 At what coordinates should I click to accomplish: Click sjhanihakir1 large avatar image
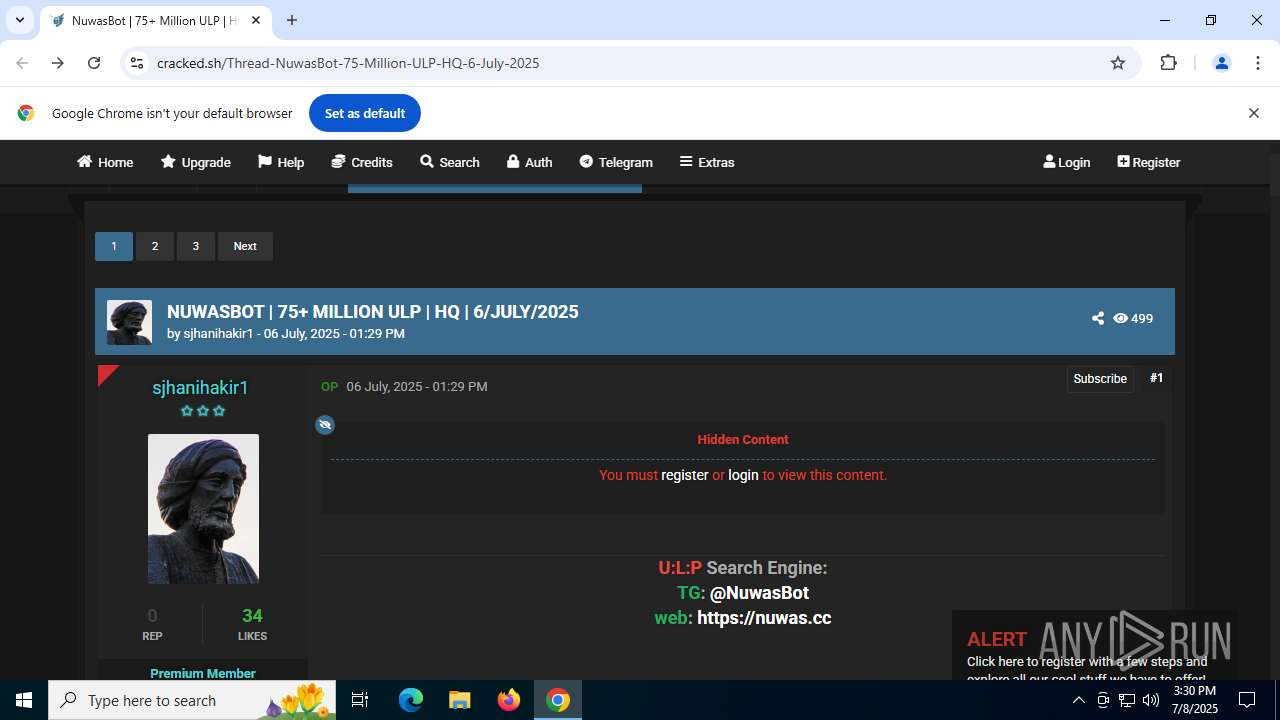click(203, 508)
